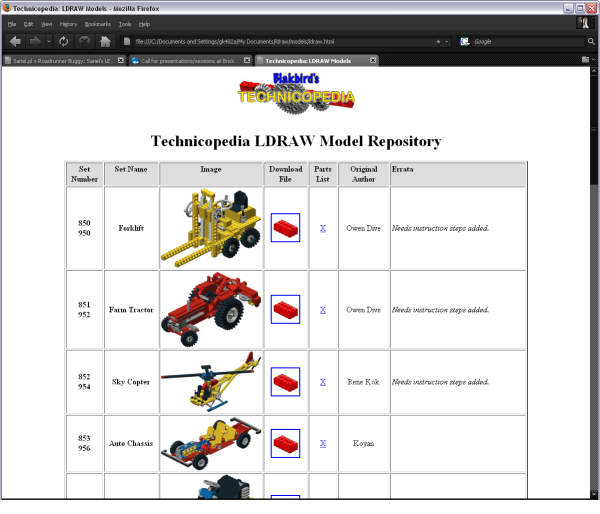Open the Auto Chassis parts list X link
This screenshot has width=600, height=514.
click(323, 443)
